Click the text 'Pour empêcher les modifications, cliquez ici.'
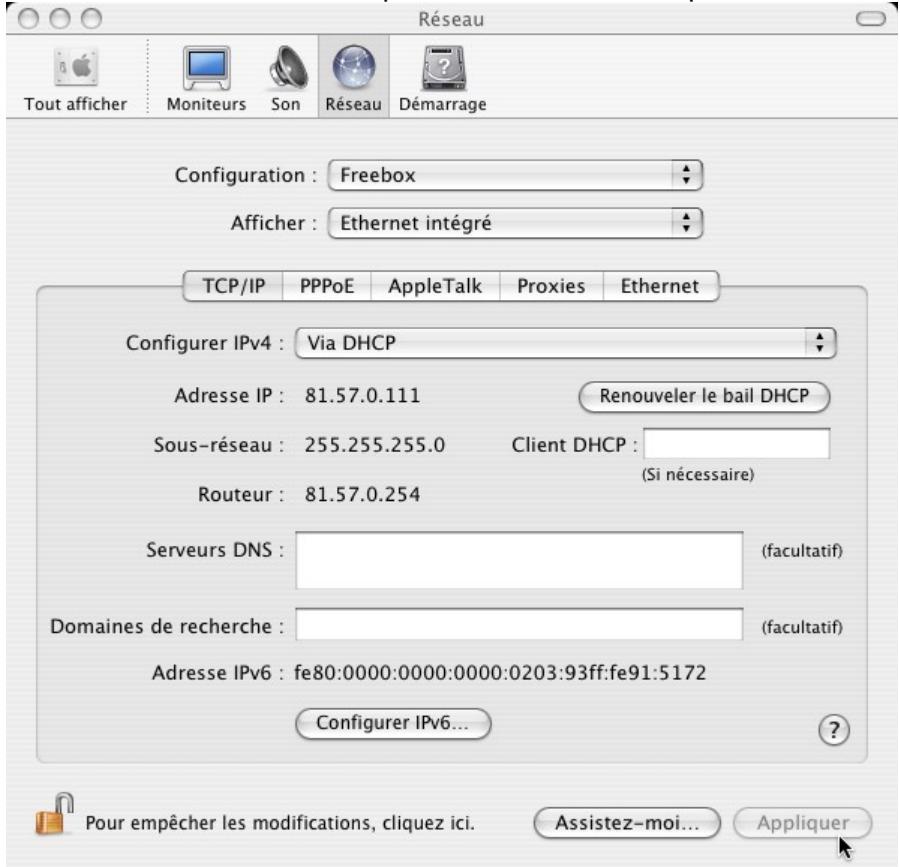The height and width of the screenshot is (867, 900). tap(280, 823)
